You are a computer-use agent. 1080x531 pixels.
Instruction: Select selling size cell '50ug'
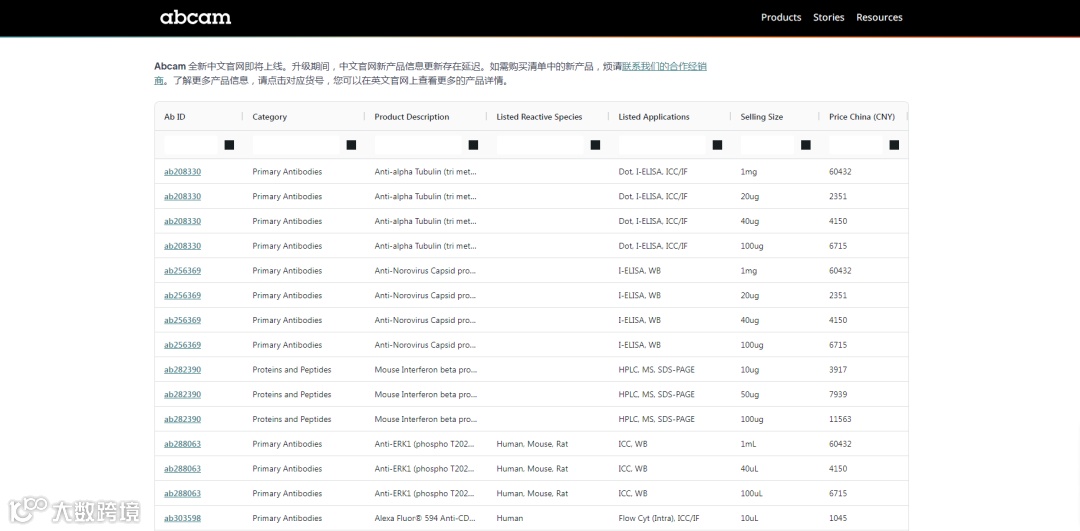pyautogui.click(x=750, y=395)
